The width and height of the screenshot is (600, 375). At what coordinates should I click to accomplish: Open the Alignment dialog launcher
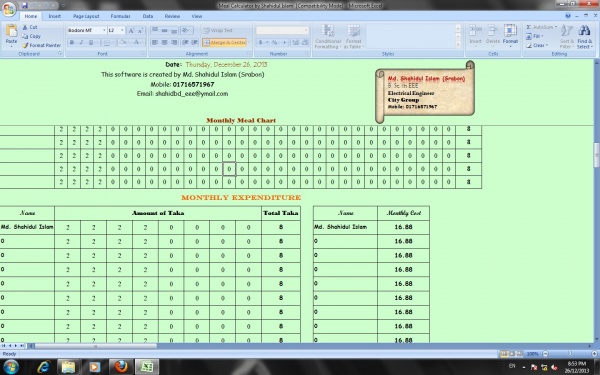tap(249, 54)
